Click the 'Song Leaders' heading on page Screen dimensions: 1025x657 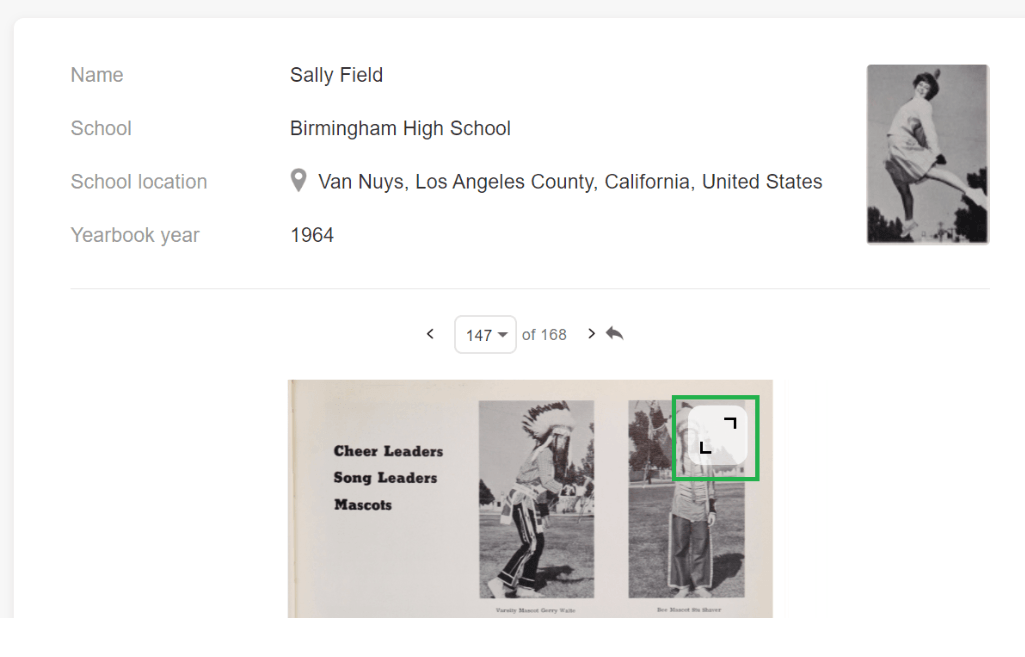click(x=385, y=478)
